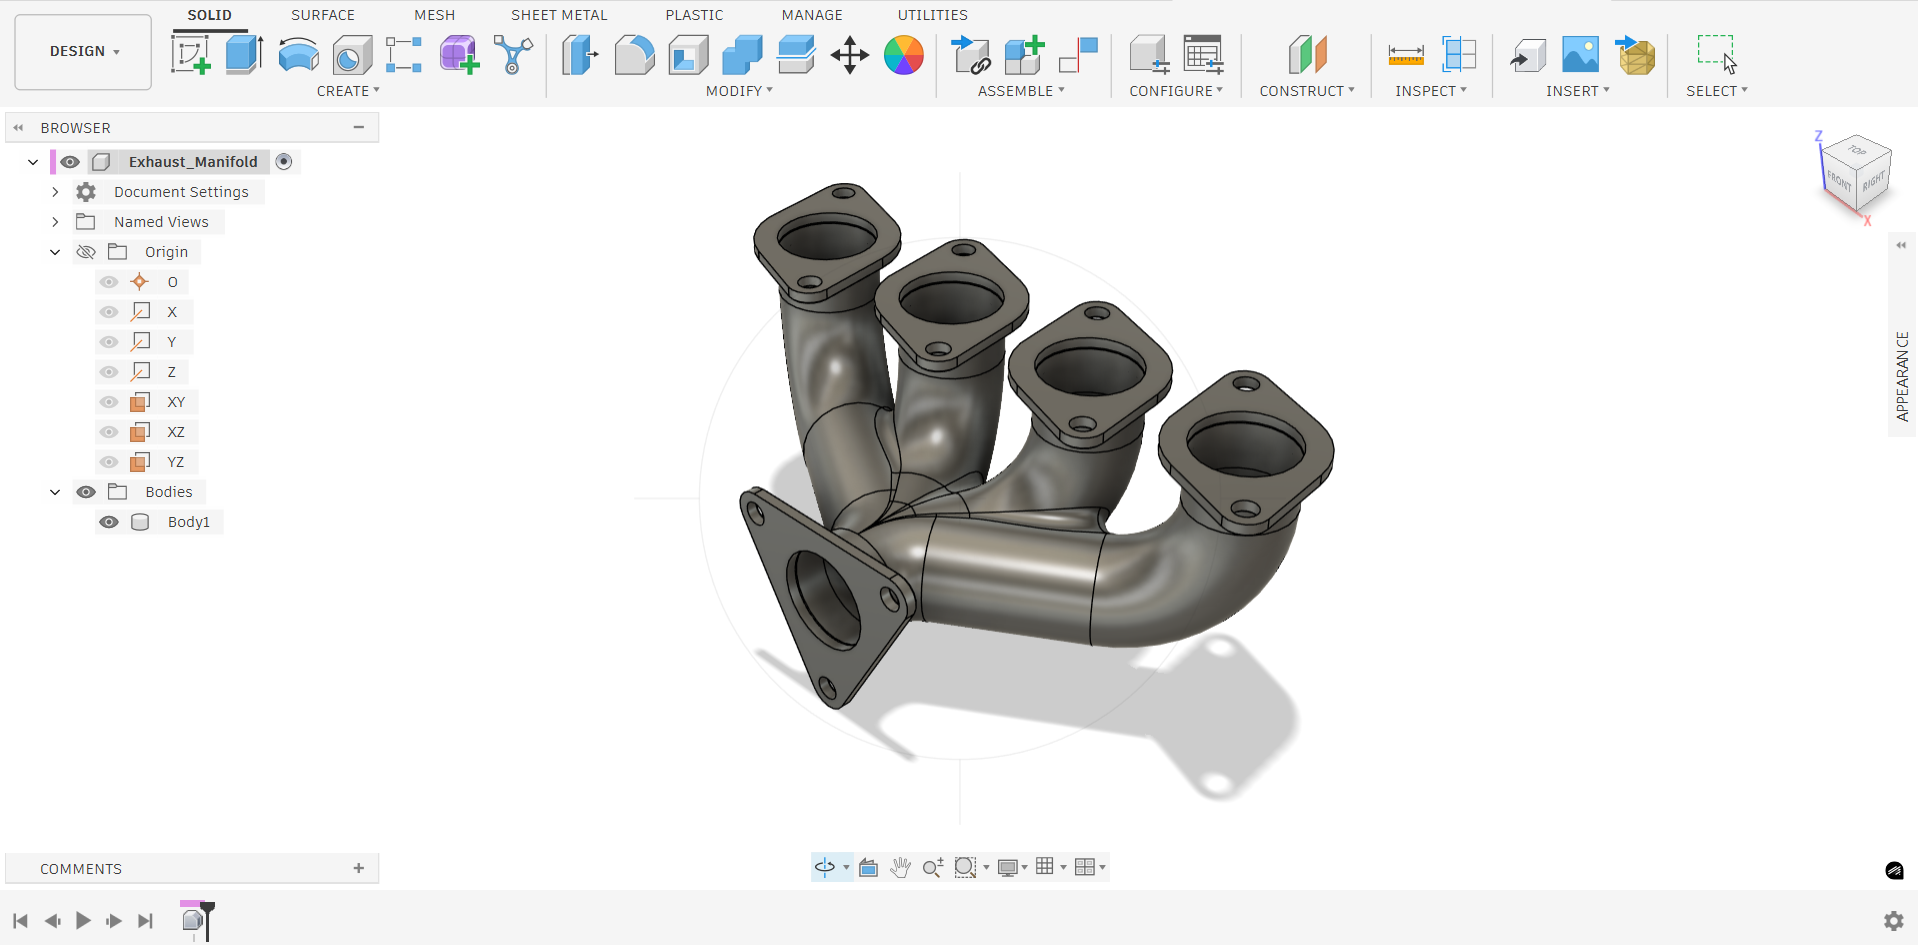Screen dimensions: 1918x945
Task: Hide Body1 using its eye icon
Action: 109,522
